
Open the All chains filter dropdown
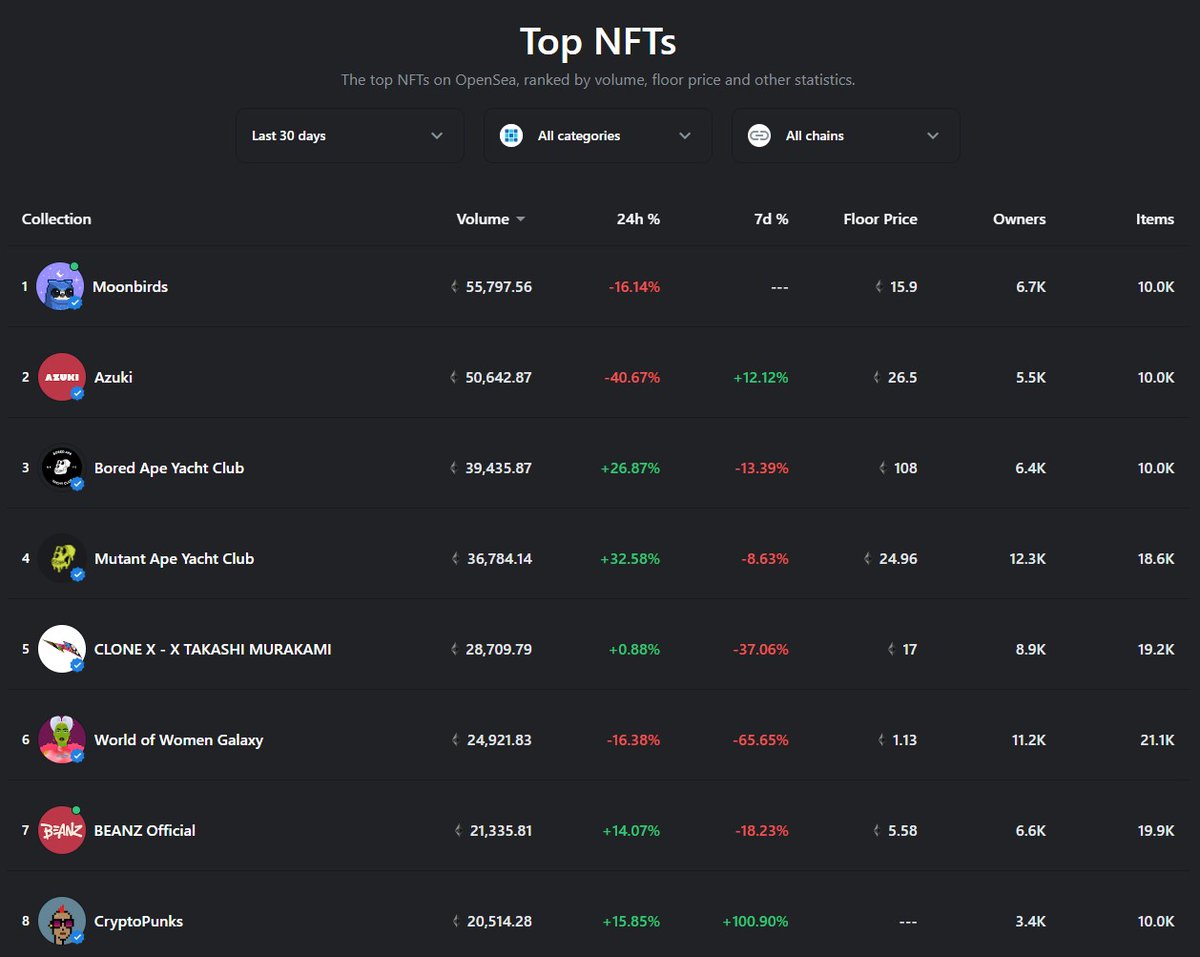846,136
